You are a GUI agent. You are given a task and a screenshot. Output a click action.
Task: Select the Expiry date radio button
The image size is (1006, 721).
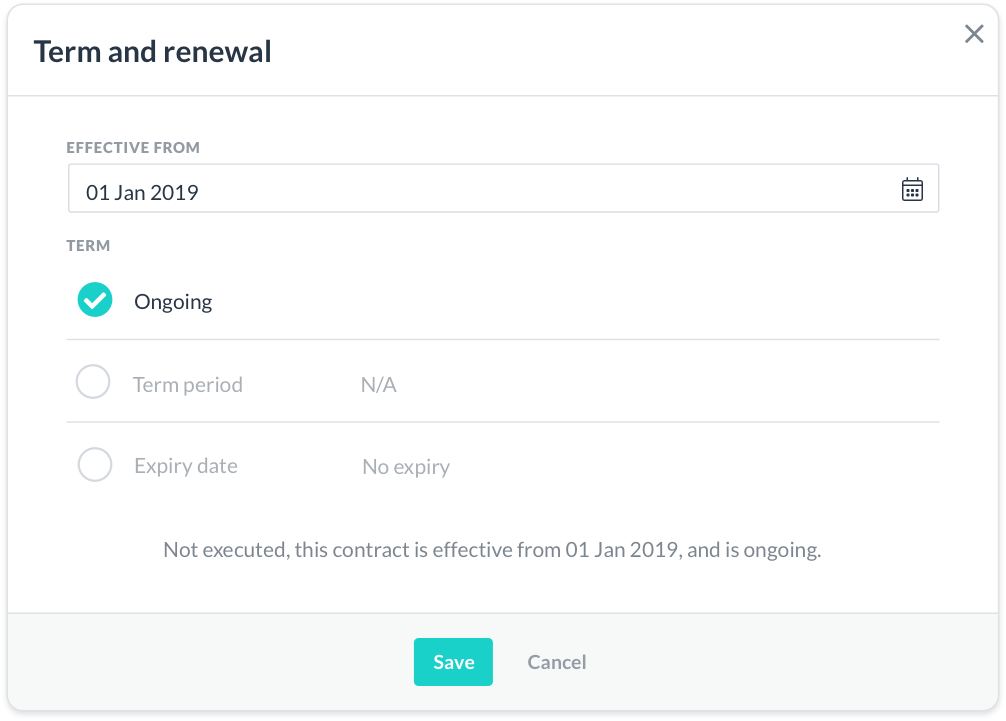93,464
